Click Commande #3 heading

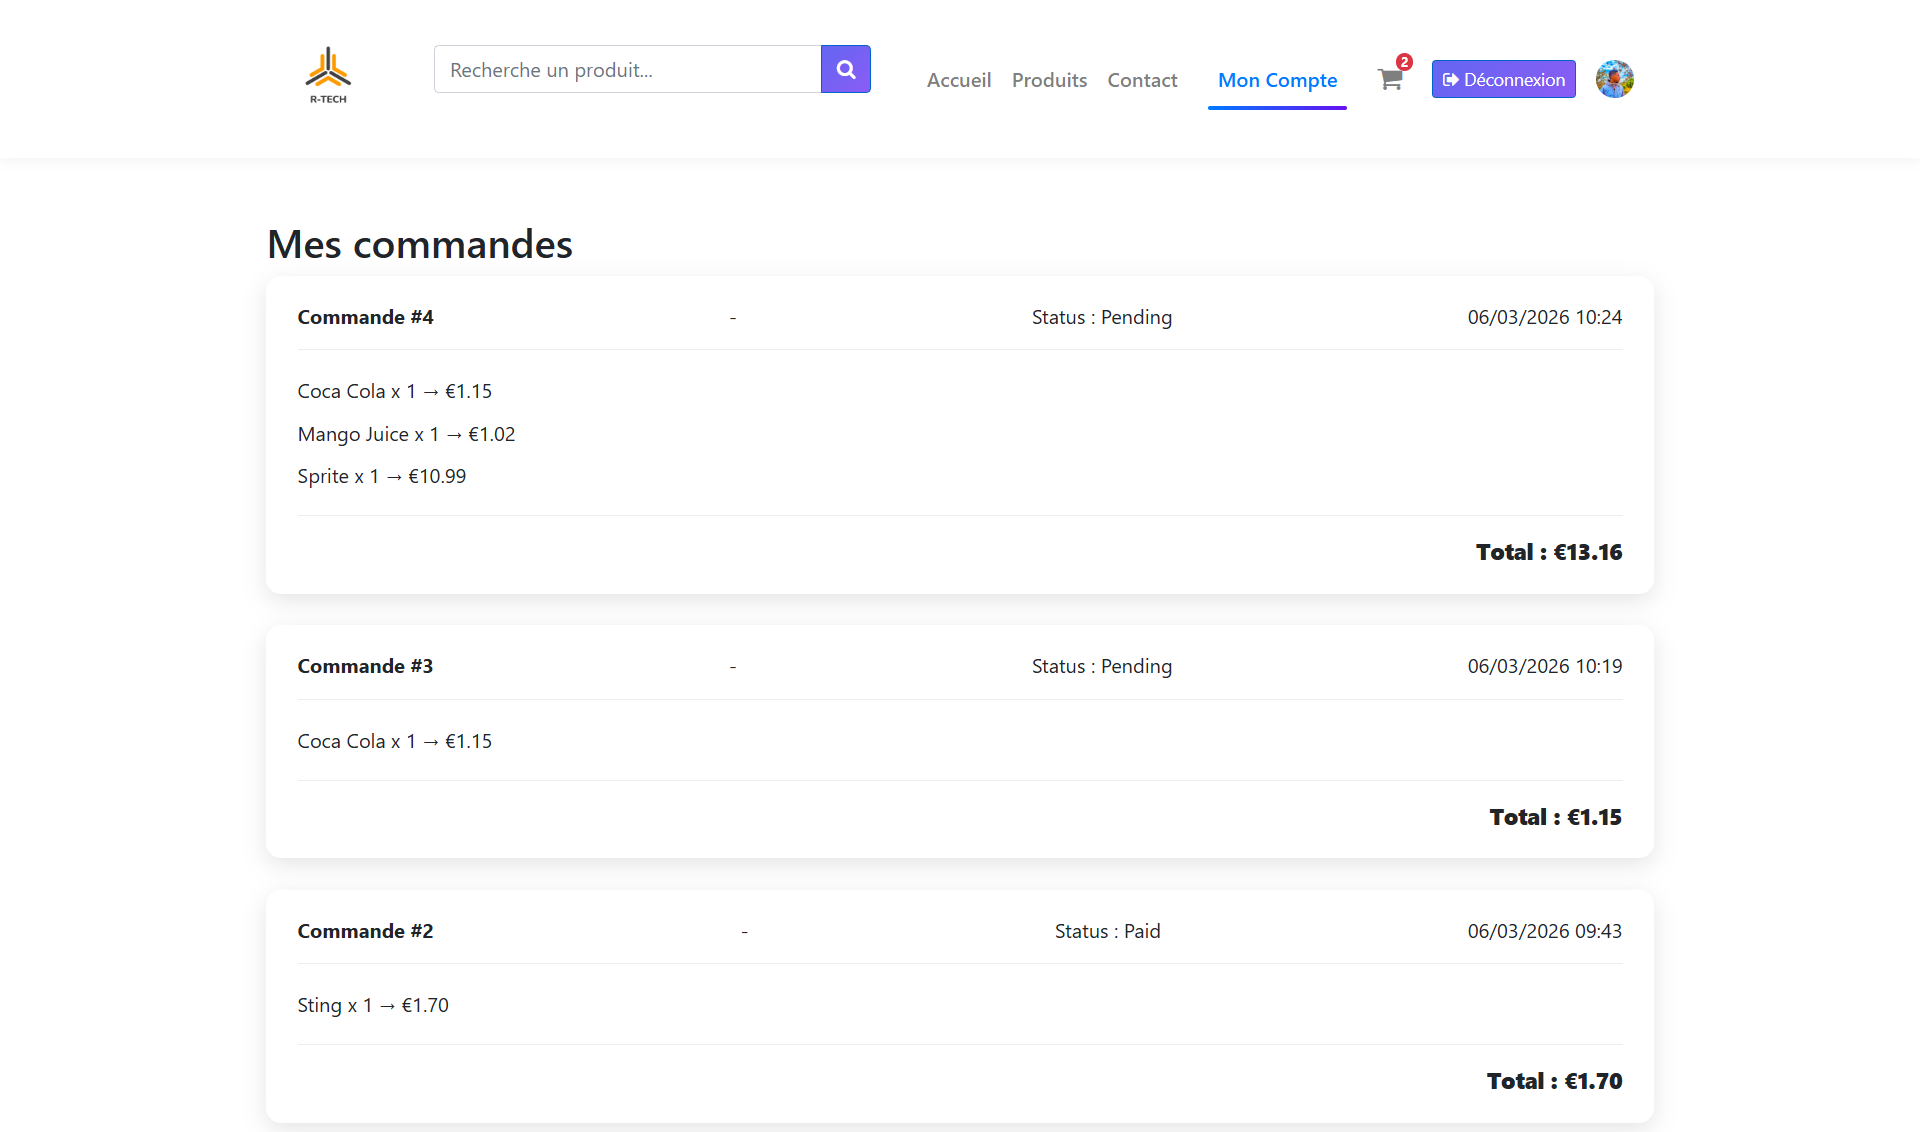365,666
